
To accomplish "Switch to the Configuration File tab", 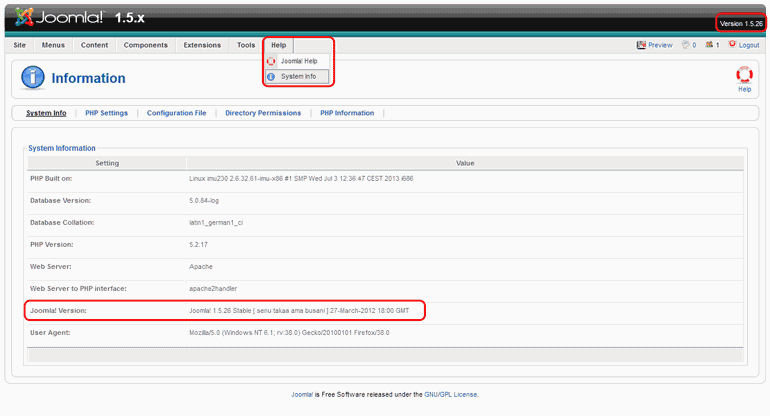I will 177,113.
